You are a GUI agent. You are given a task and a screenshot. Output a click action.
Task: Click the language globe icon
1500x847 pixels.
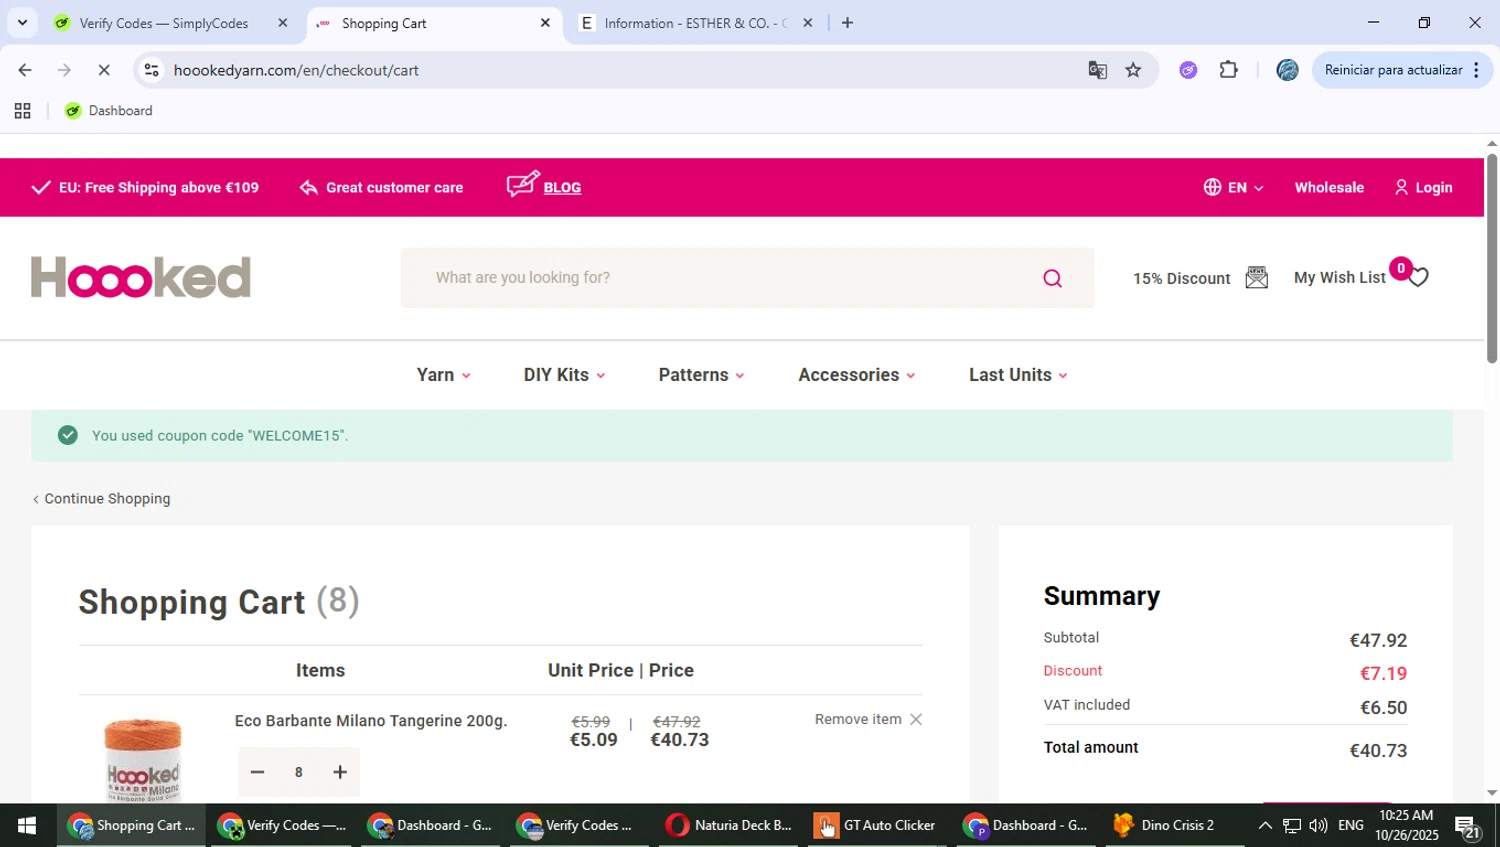(x=1212, y=187)
